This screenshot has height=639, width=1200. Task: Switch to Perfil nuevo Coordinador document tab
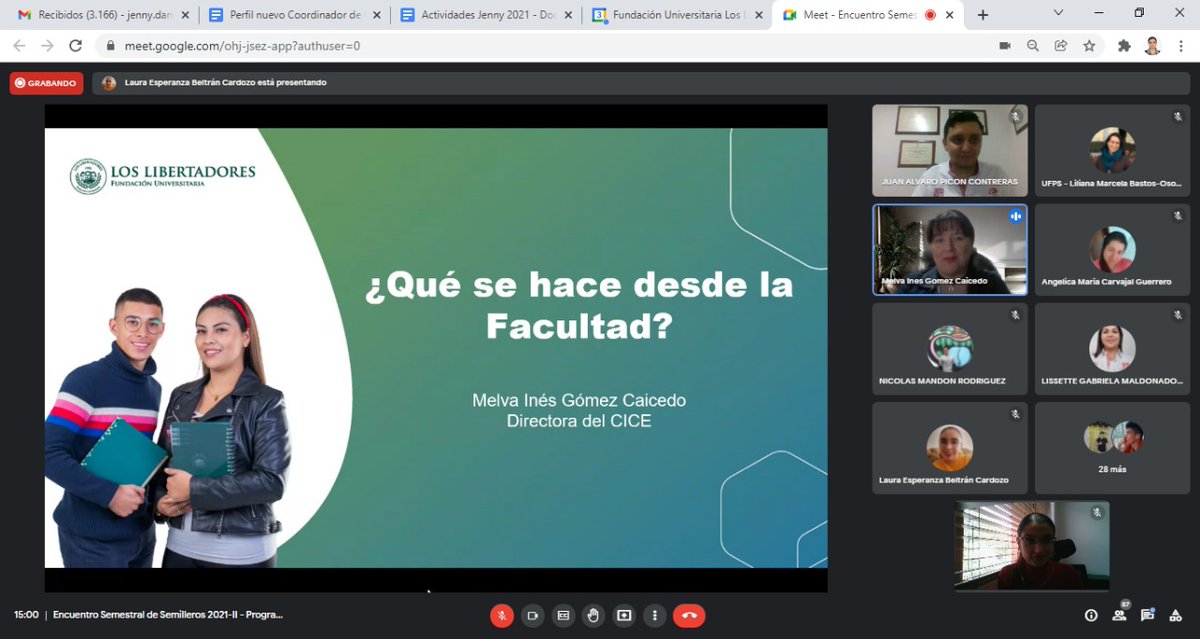[x=292, y=15]
